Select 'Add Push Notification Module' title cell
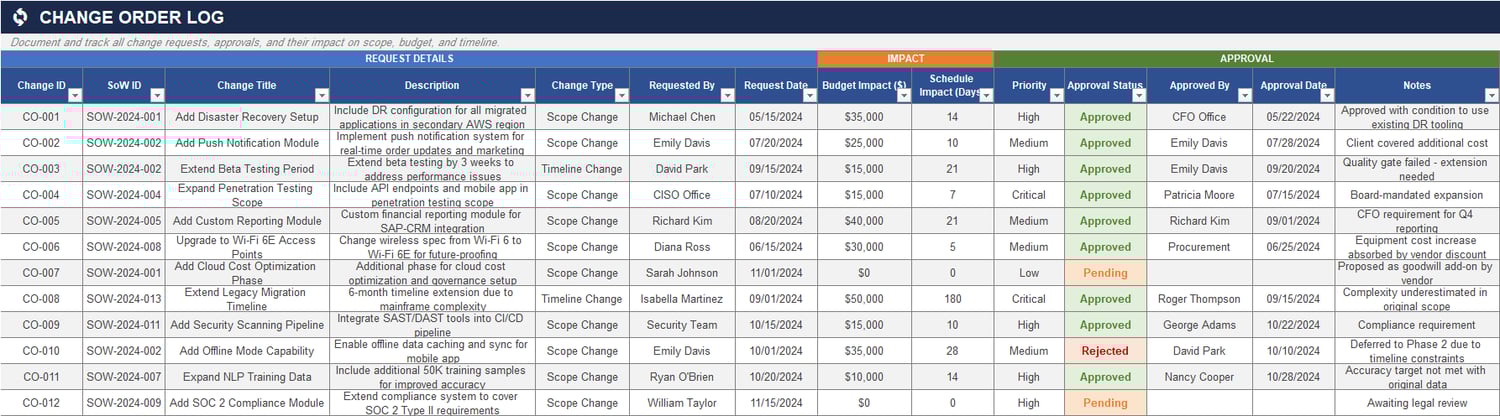1500x416 pixels. click(247, 143)
